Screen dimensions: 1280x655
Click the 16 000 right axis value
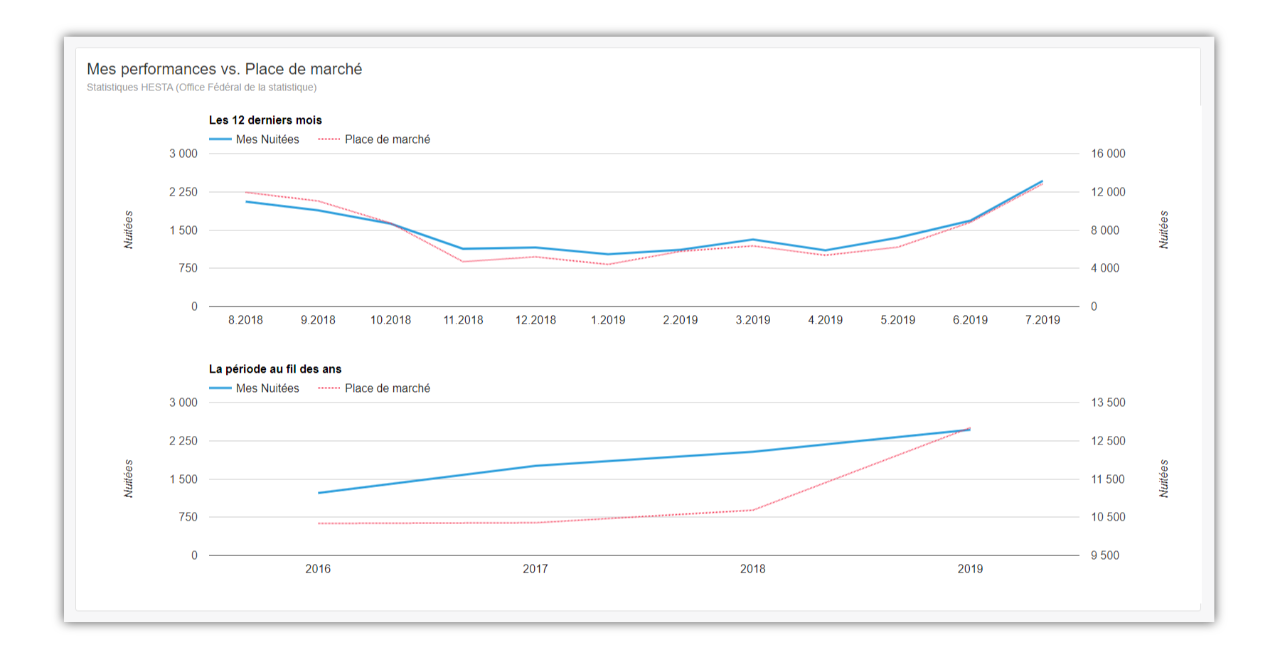1108,154
